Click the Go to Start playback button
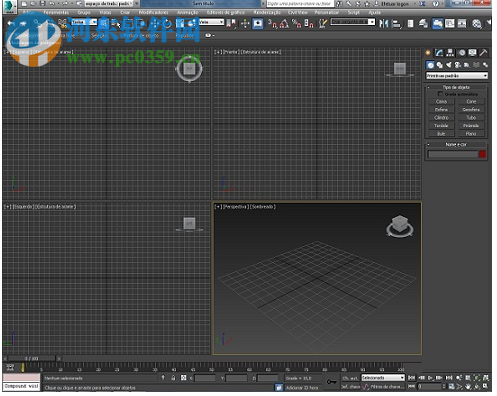This screenshot has width=497, height=396. [412, 378]
